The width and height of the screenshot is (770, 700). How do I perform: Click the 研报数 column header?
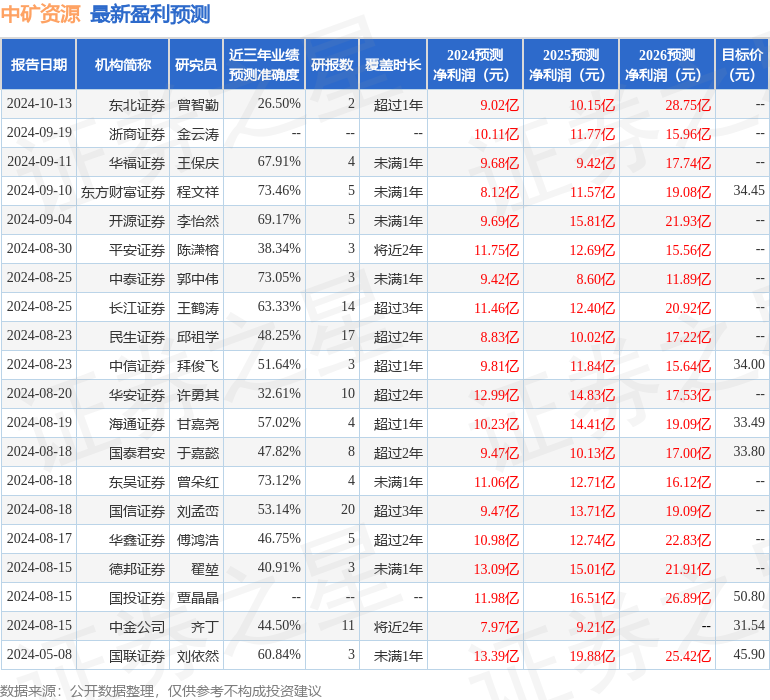pyautogui.click(x=332, y=64)
